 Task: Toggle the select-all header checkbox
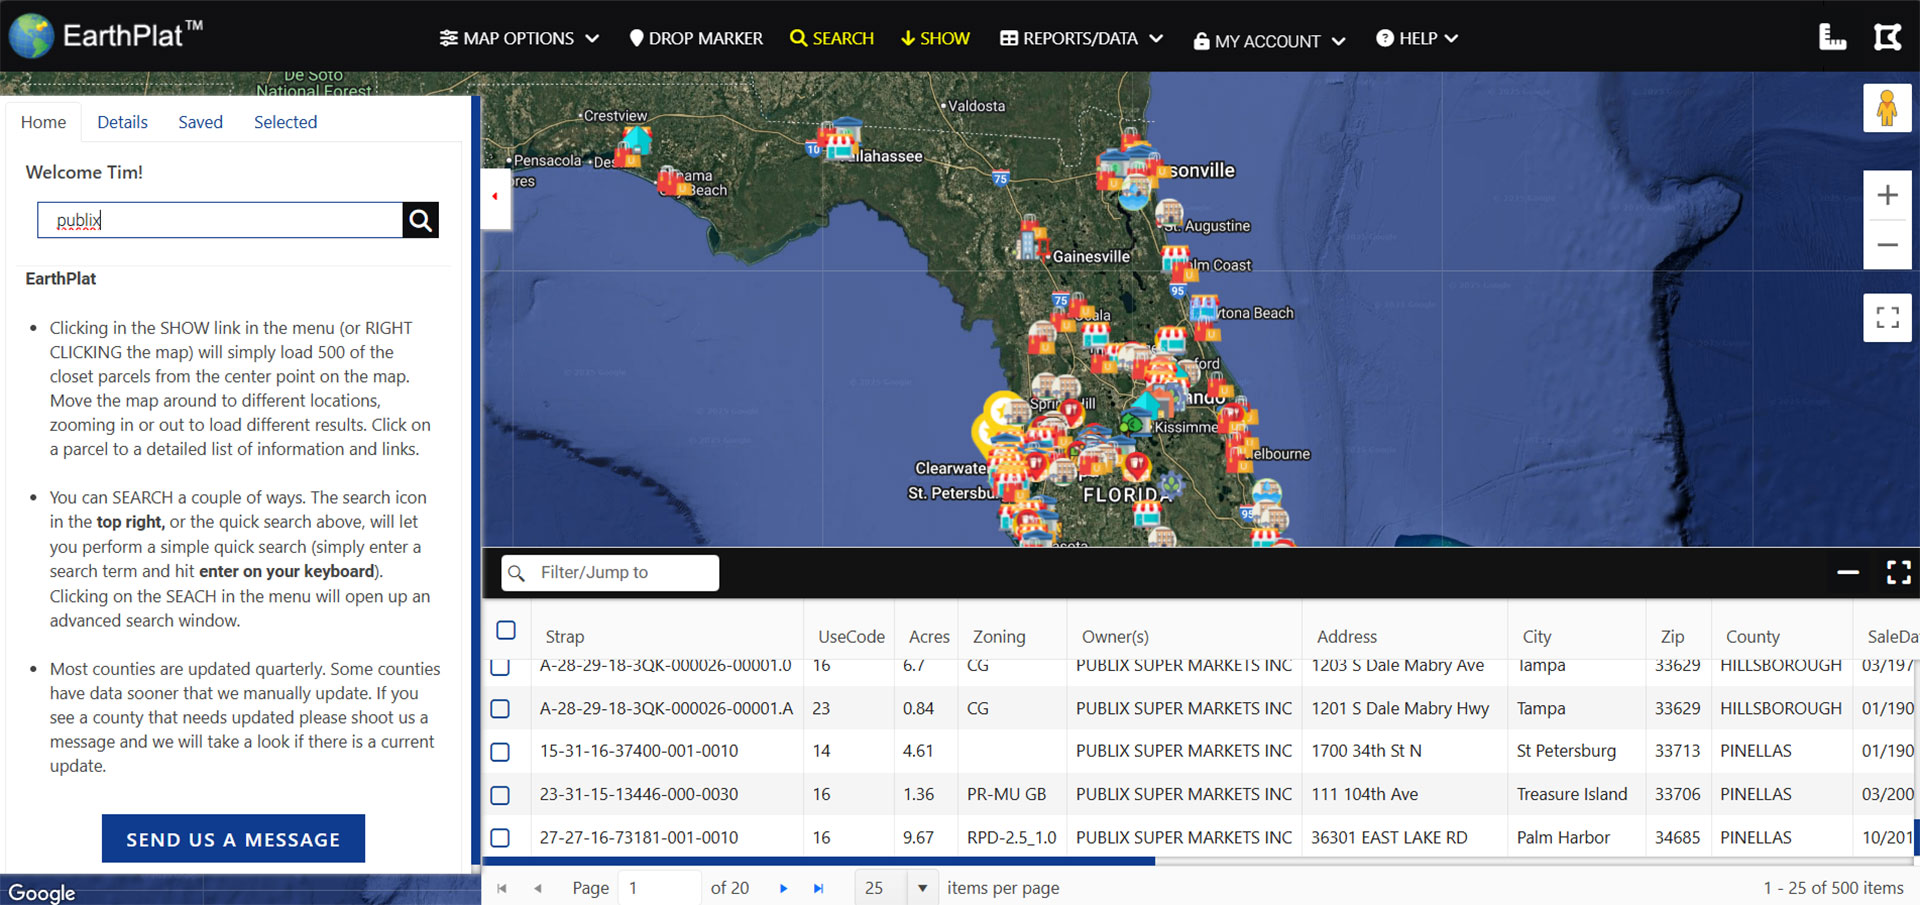pos(506,631)
